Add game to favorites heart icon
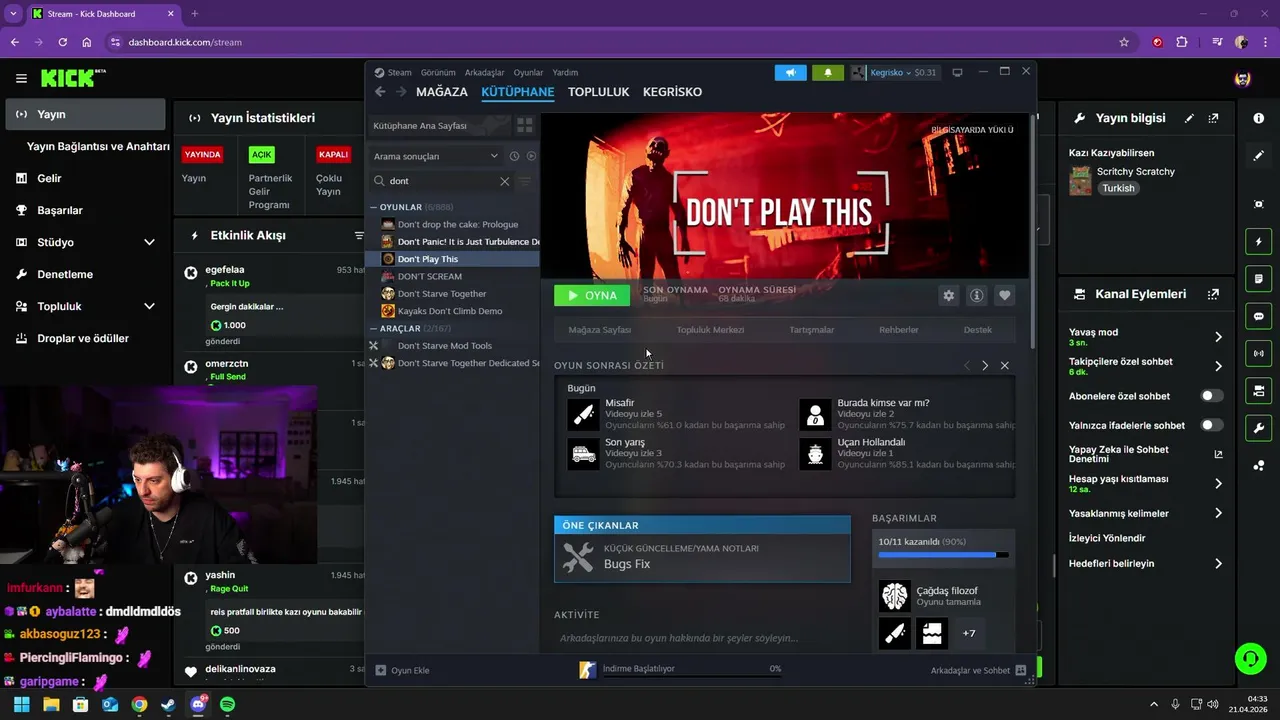This screenshot has height=720, width=1280. tap(1005, 295)
